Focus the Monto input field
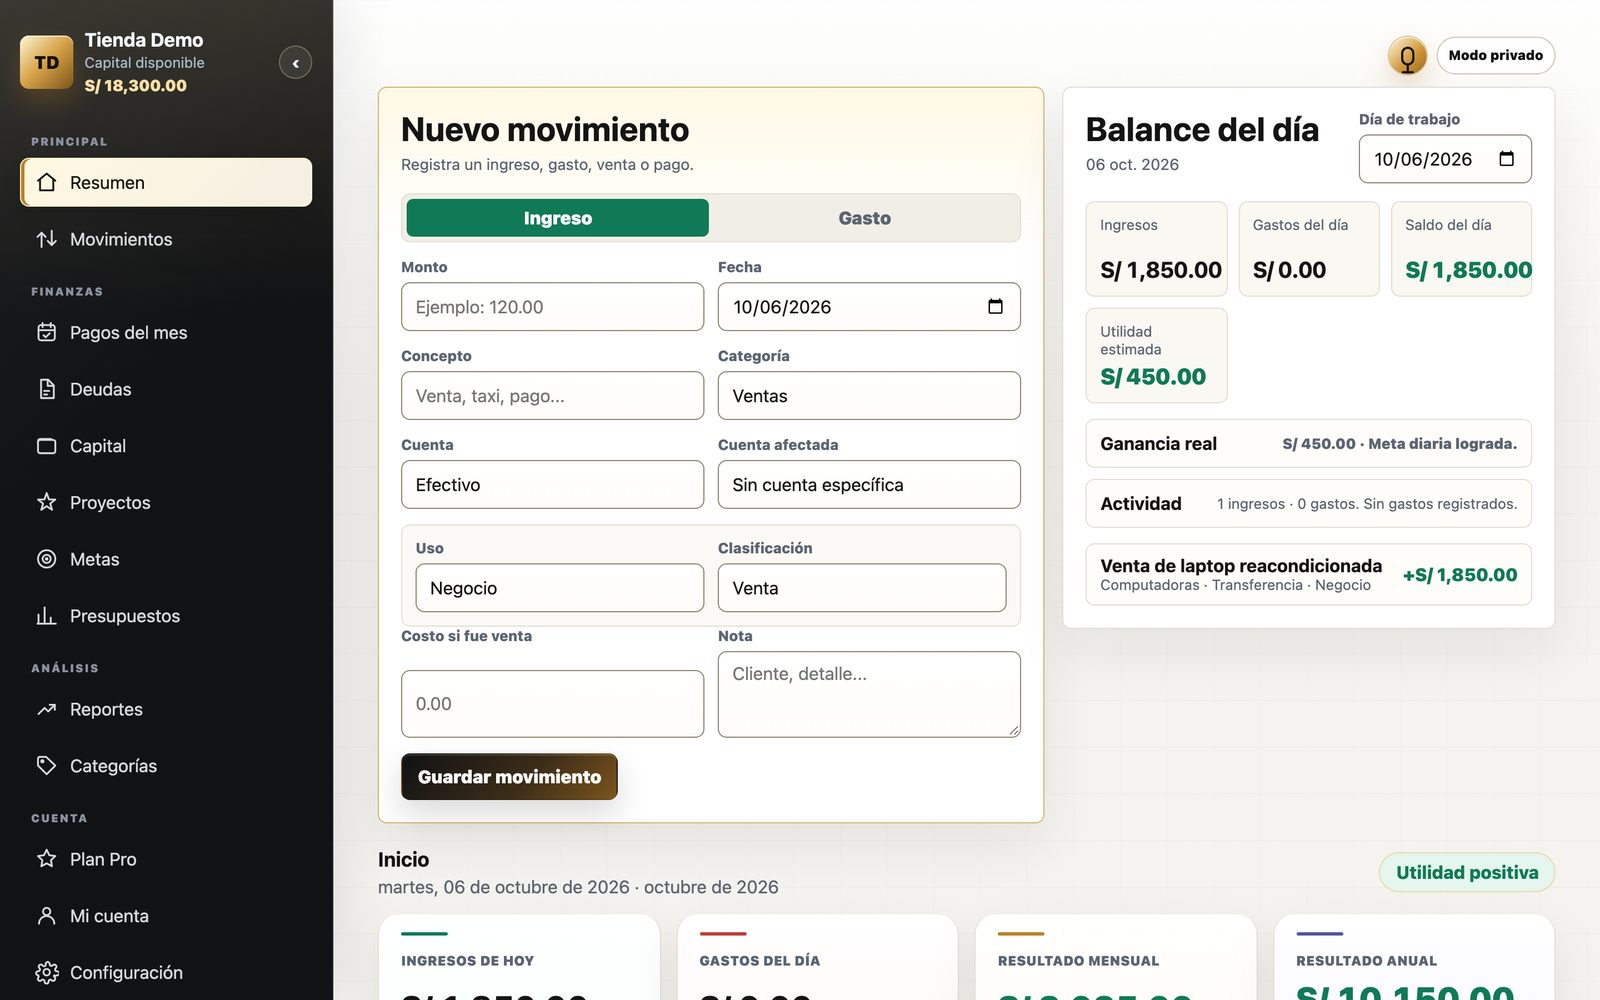The image size is (1600, 1000). click(552, 307)
